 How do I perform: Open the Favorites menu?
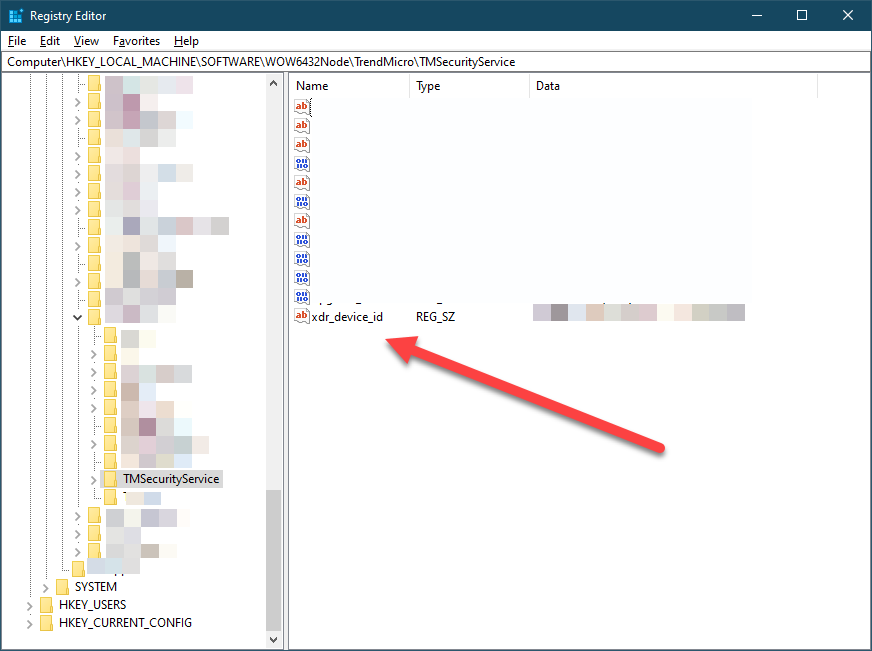click(136, 41)
